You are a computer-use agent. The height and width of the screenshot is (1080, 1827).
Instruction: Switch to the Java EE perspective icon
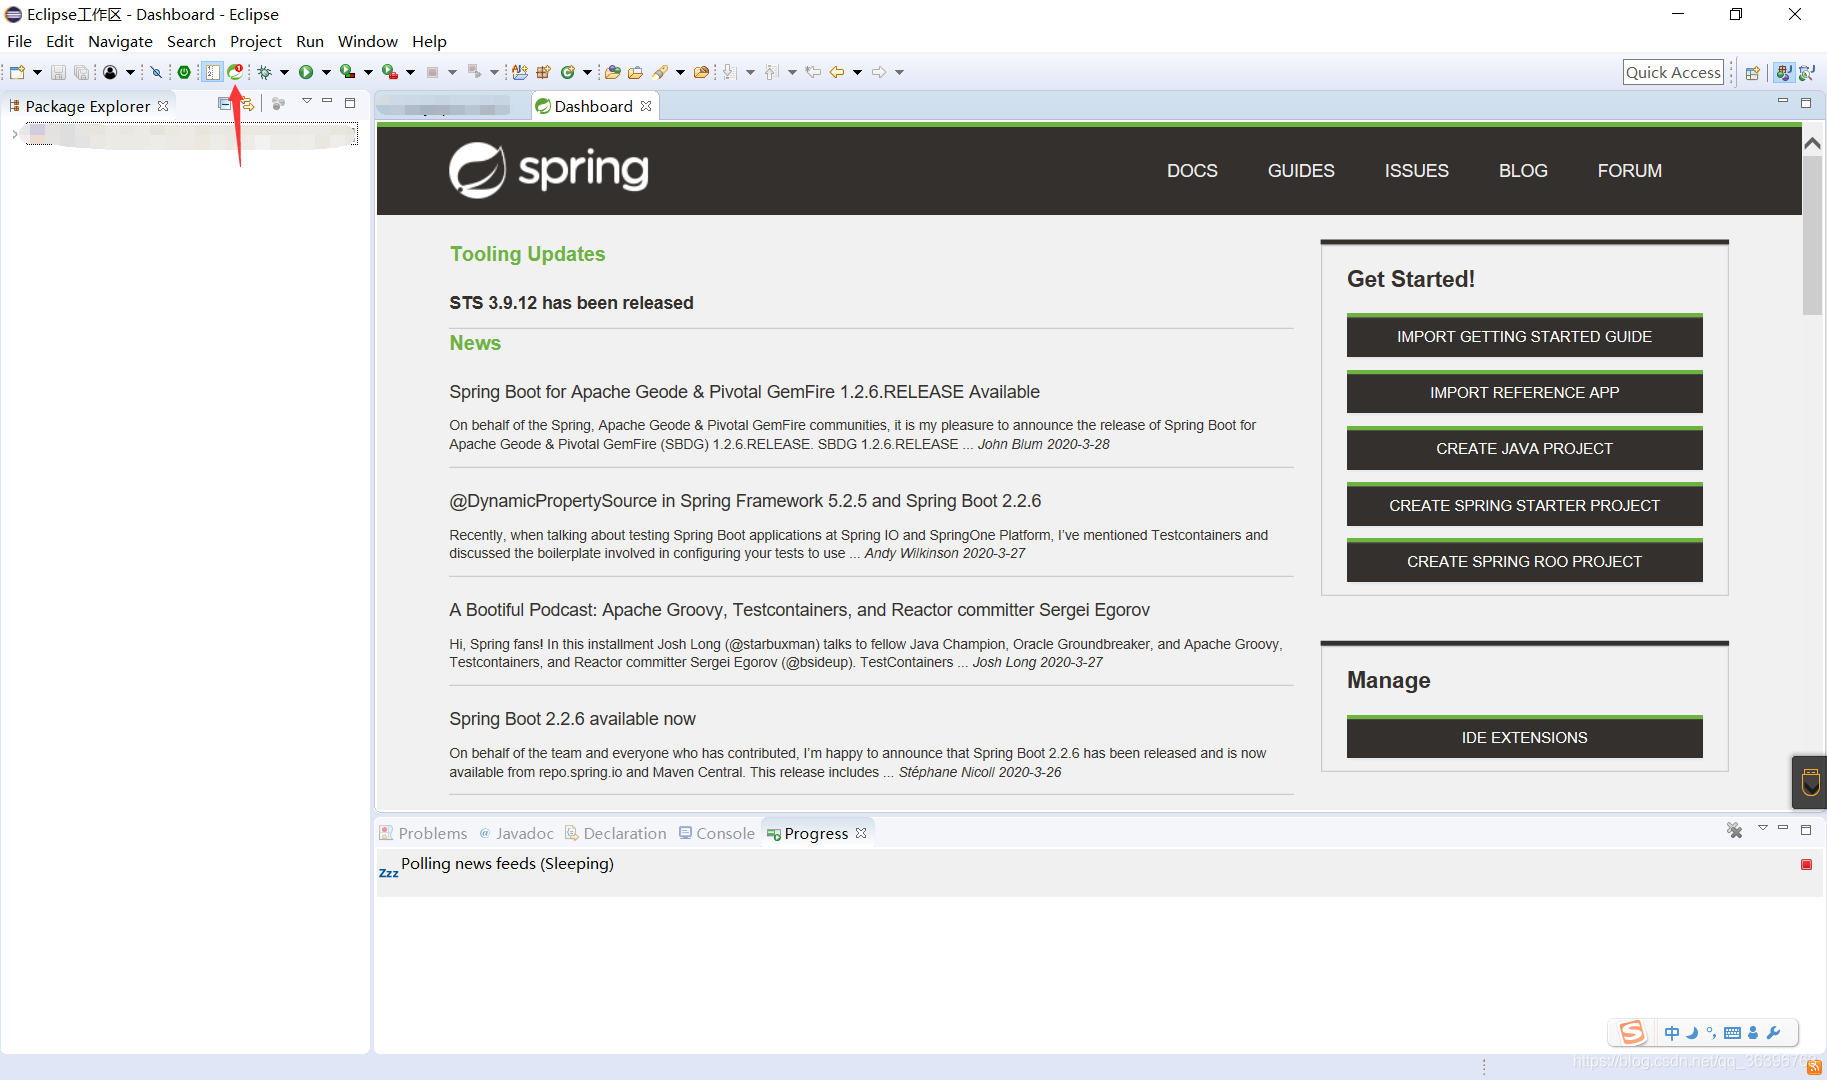[x=1783, y=72]
